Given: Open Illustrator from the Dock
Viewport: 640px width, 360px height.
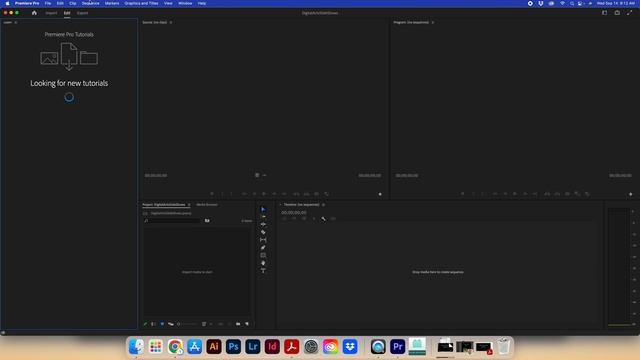Looking at the screenshot, I should [213, 347].
